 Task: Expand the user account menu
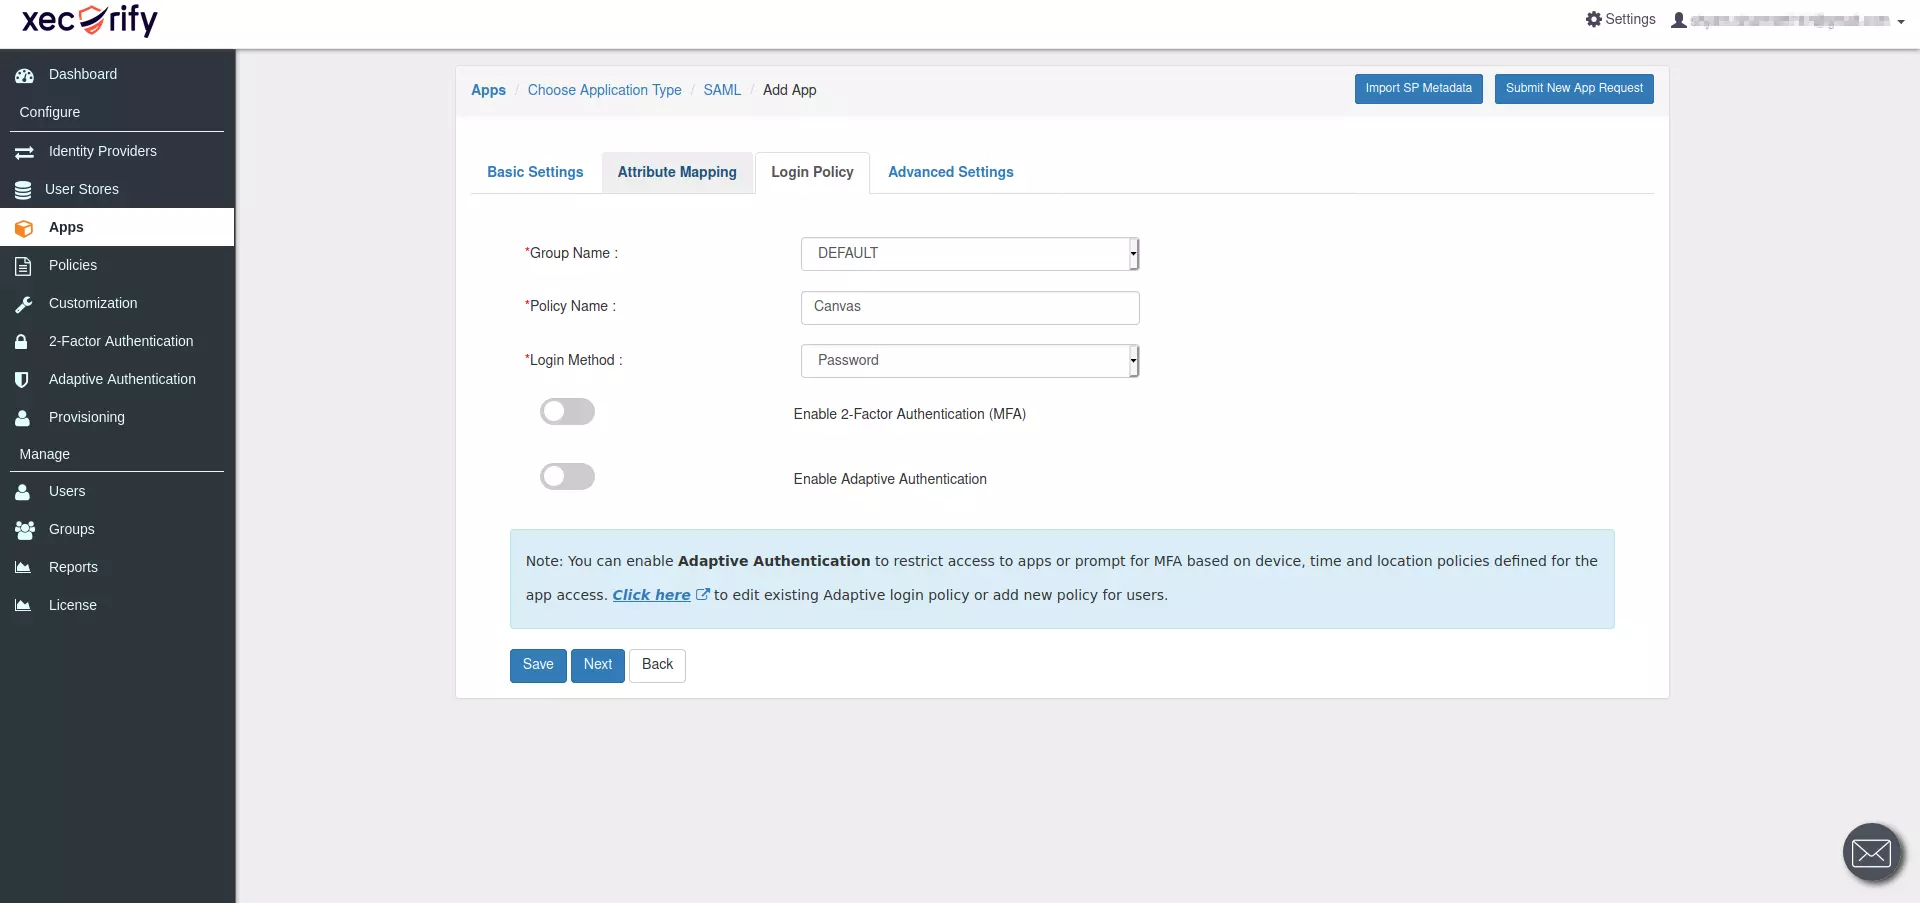(x=1787, y=20)
